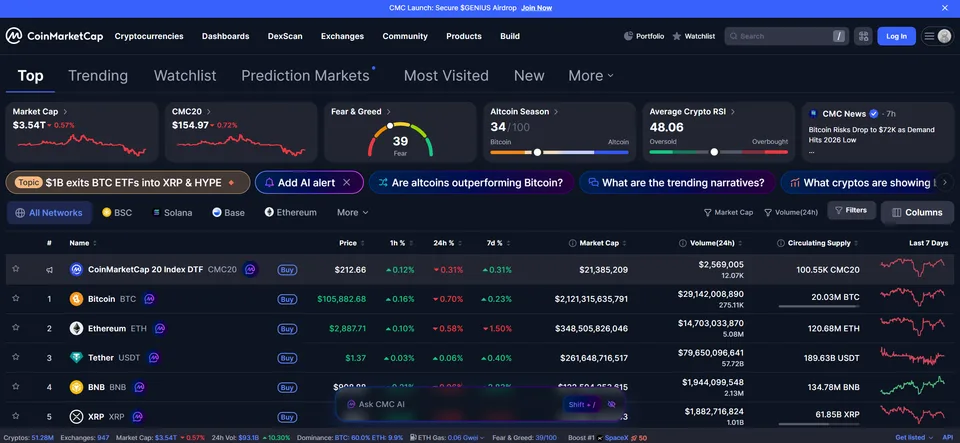
Task: Click the Altcoin Season slider indicator
Action: [537, 152]
